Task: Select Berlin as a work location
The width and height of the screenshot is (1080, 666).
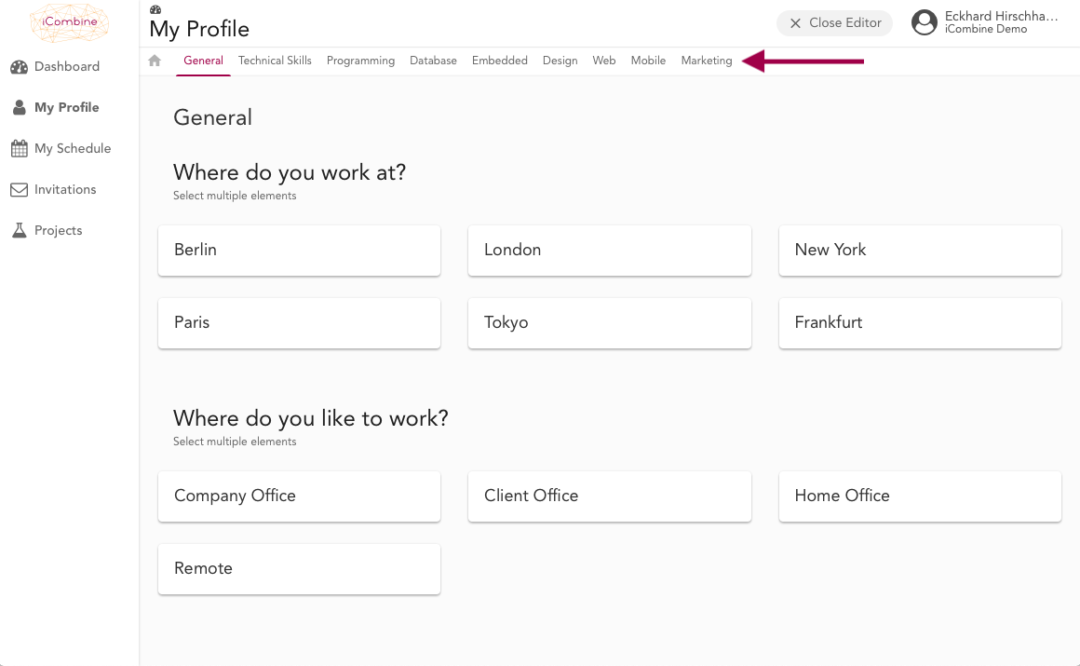Action: pos(298,250)
